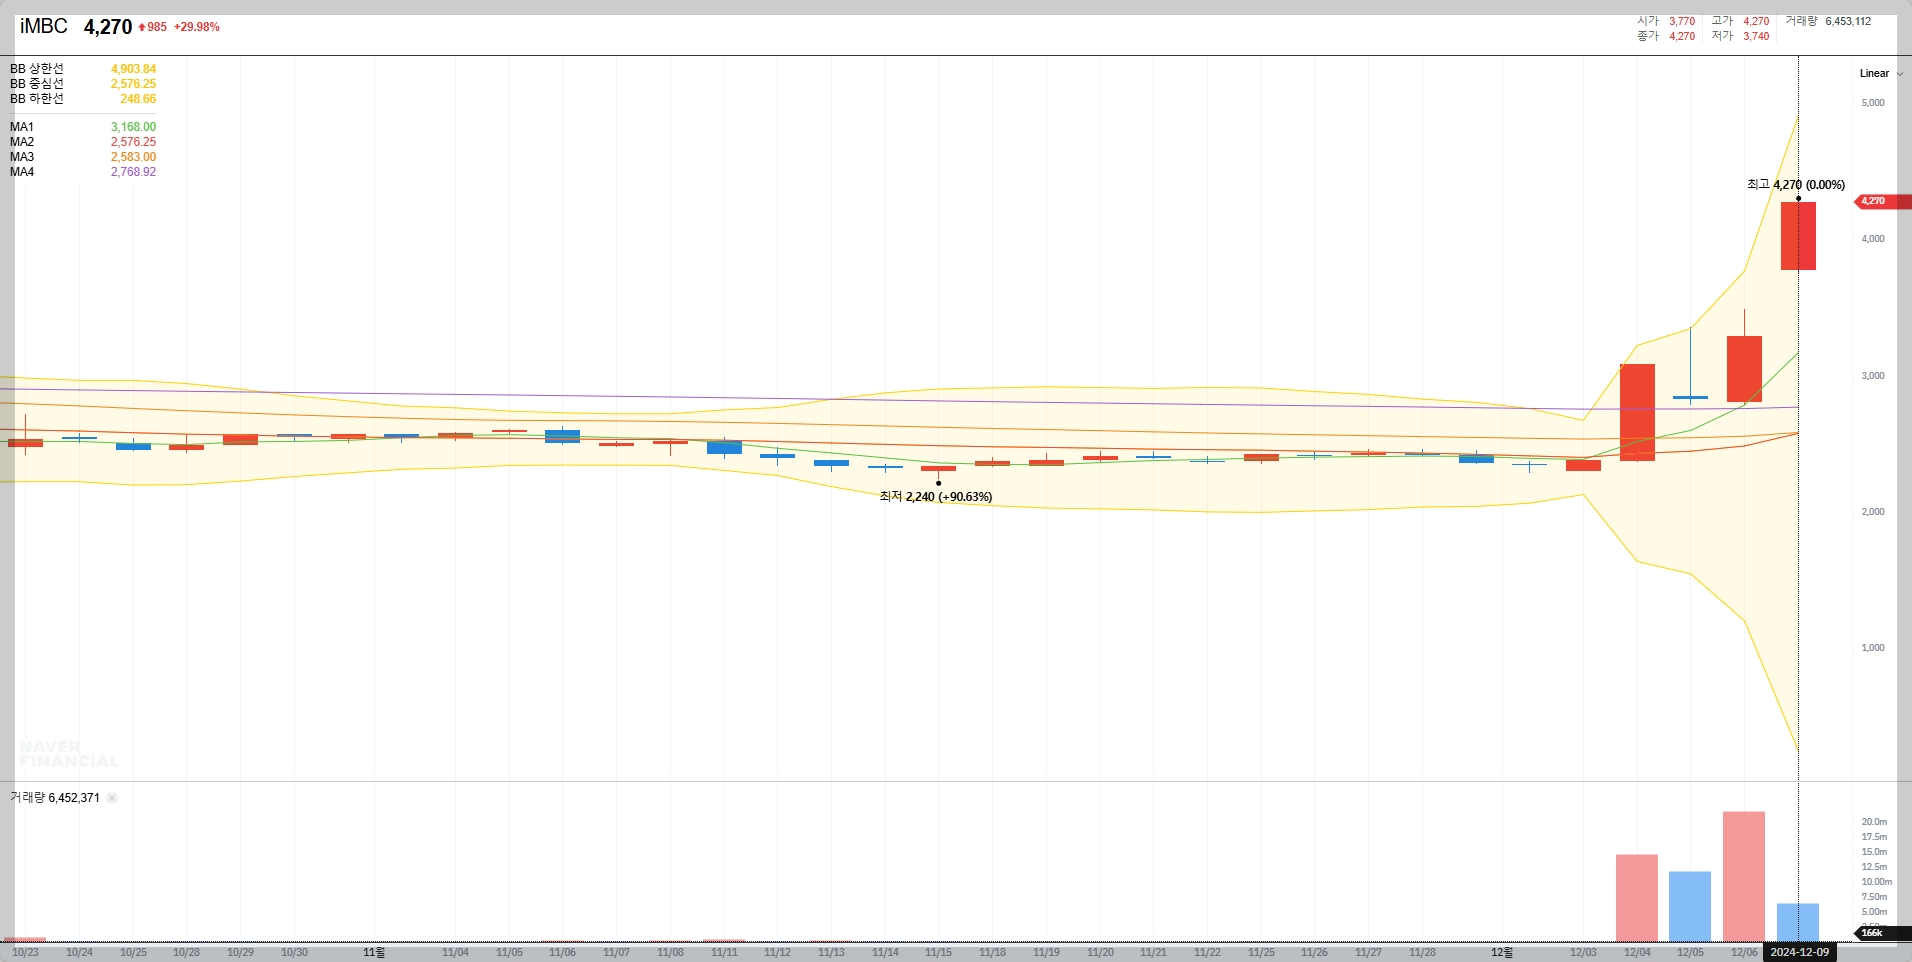Click the 12/06 red candlestick

1744,369
